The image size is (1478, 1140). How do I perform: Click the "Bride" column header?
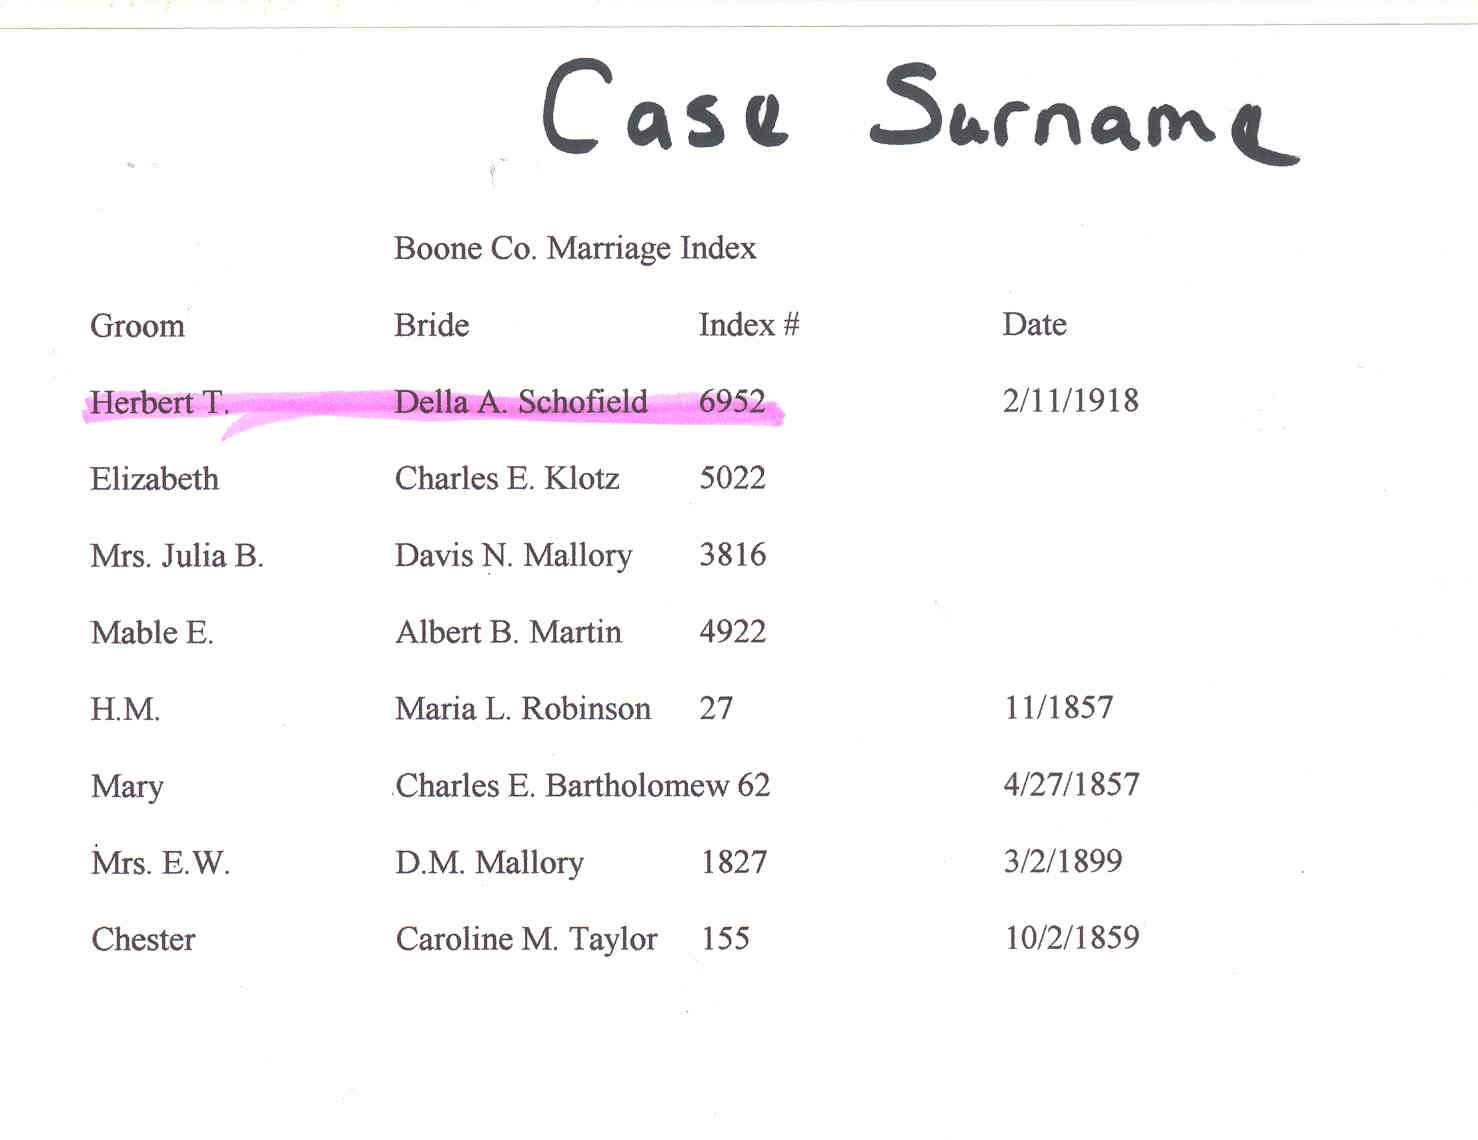[x=431, y=325]
